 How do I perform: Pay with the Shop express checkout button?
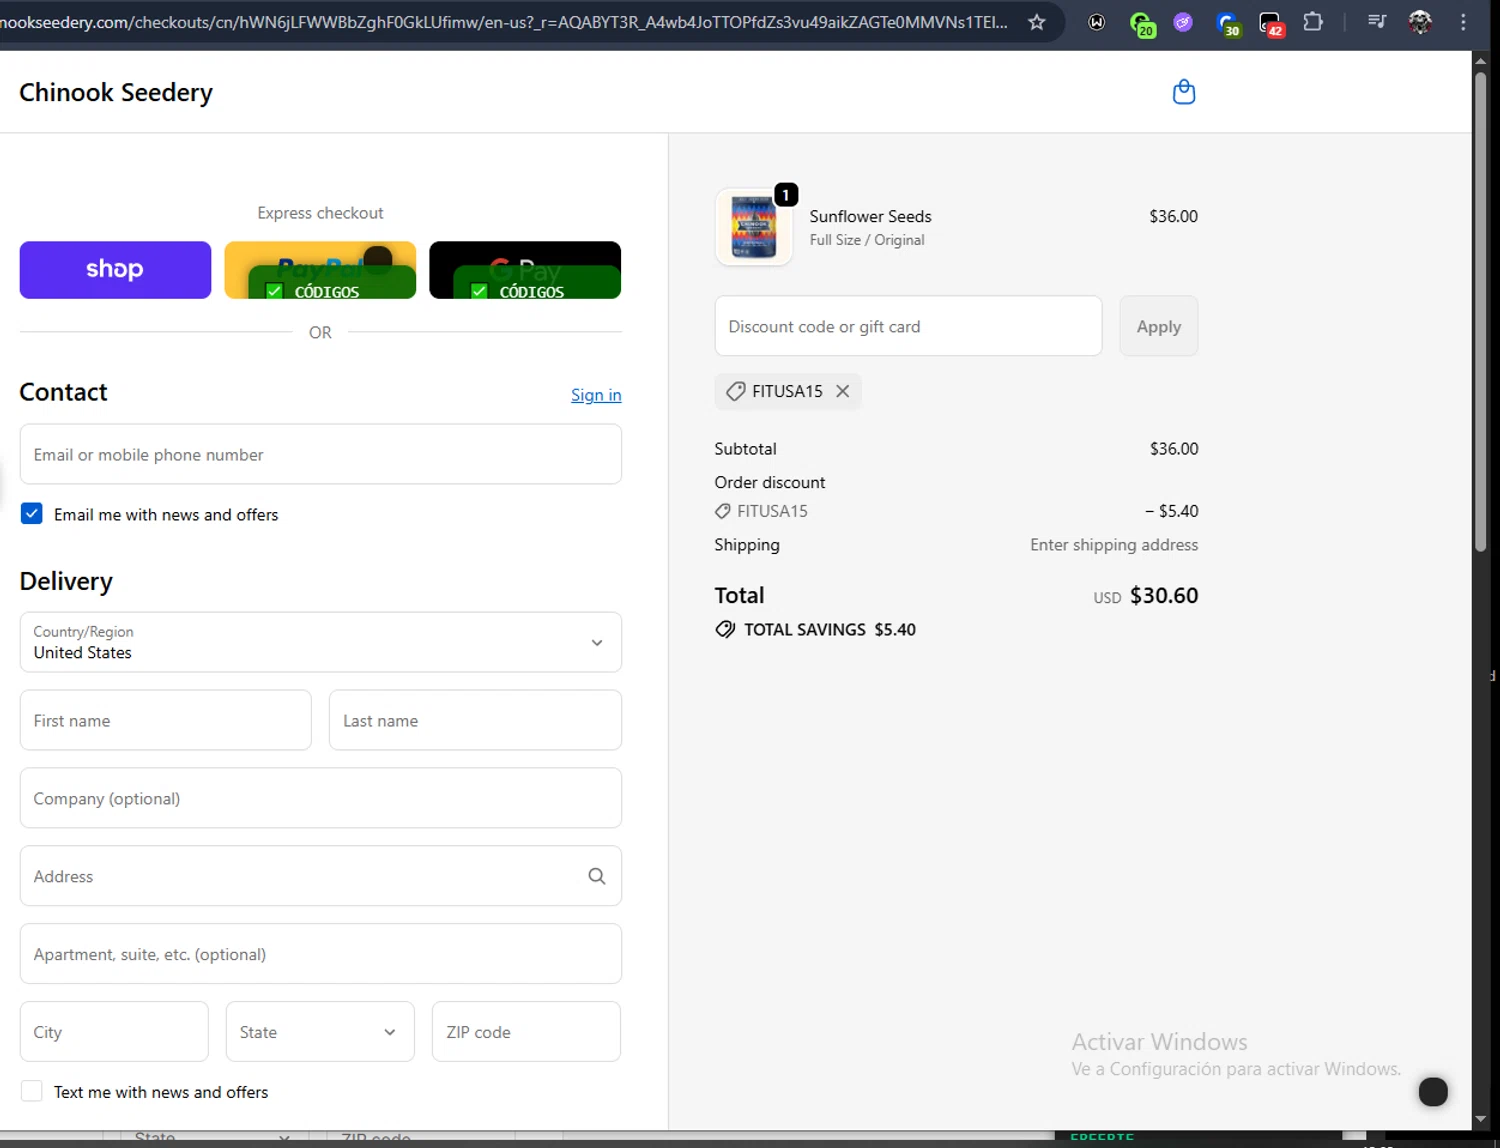tap(115, 269)
